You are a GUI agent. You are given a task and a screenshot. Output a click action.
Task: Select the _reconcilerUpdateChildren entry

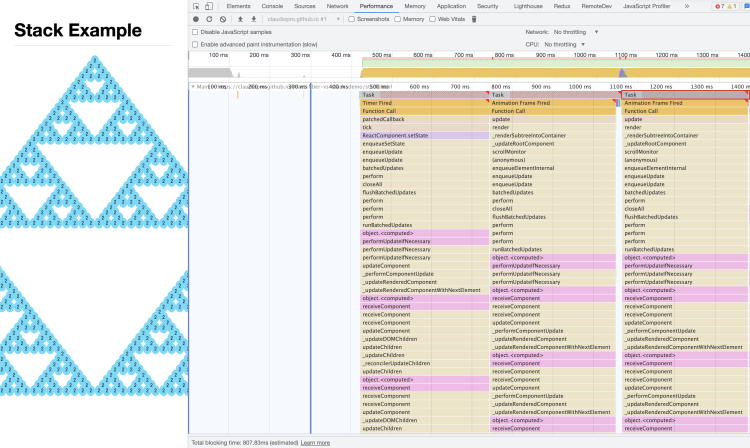424,363
